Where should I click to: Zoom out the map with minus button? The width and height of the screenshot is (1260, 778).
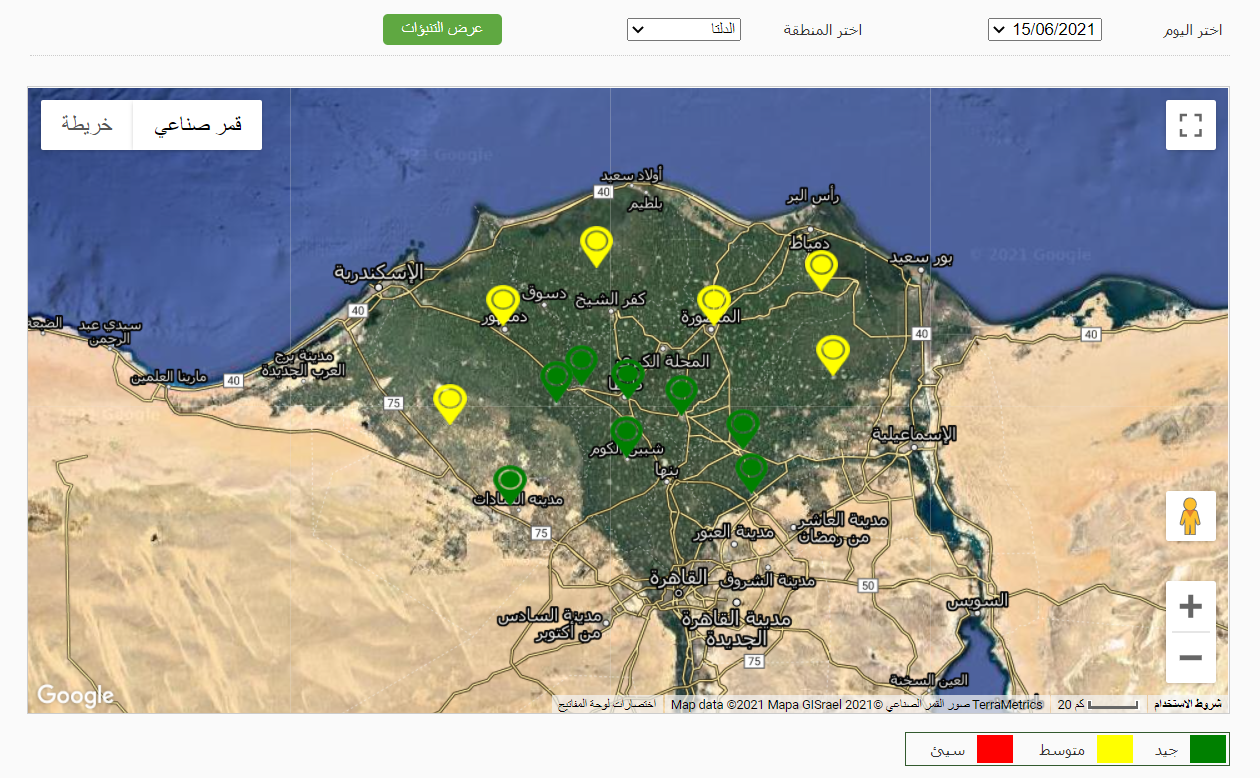click(1190, 658)
